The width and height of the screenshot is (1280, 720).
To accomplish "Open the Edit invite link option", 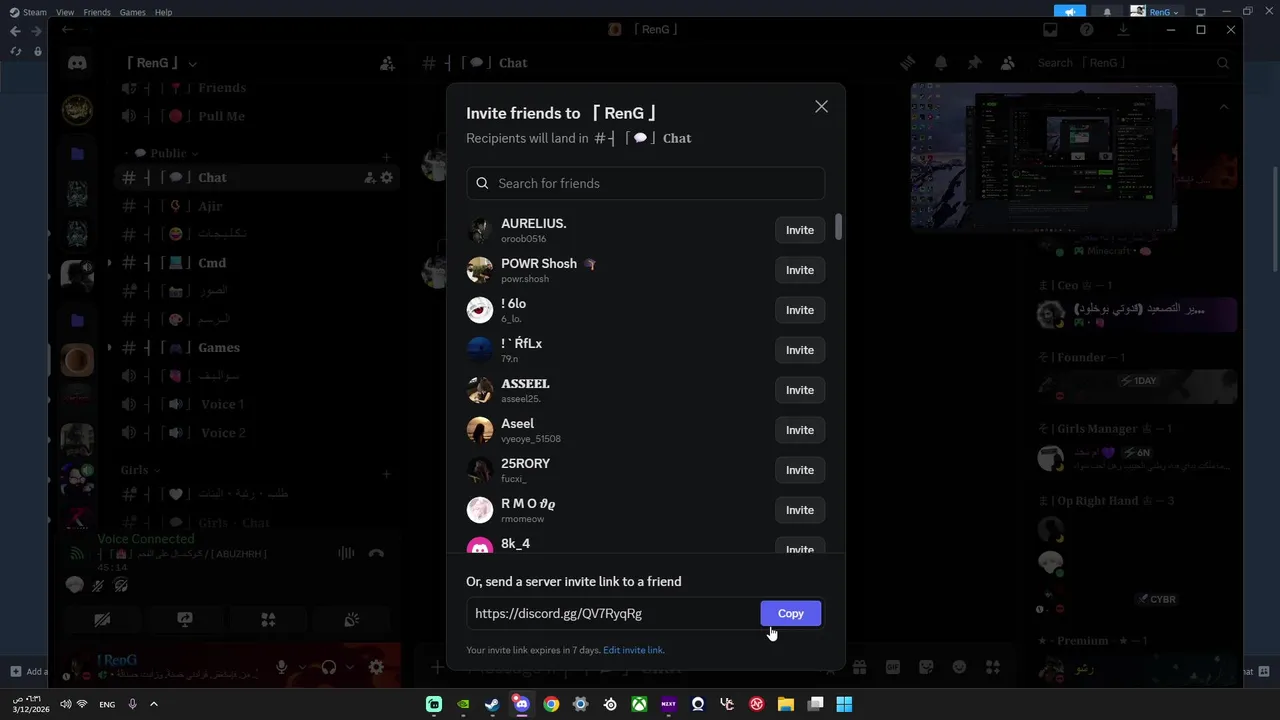I will [x=633, y=650].
